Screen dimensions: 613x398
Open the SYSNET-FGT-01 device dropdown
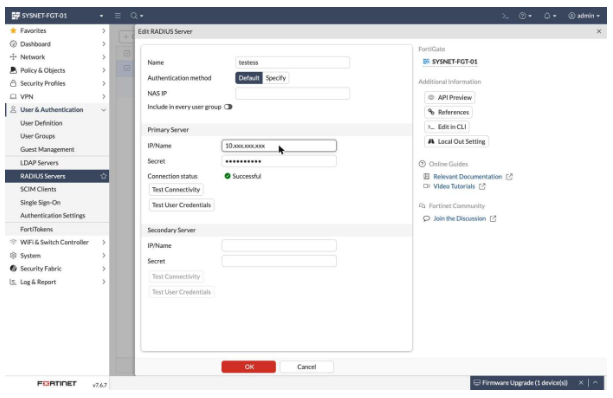pyautogui.click(x=57, y=16)
